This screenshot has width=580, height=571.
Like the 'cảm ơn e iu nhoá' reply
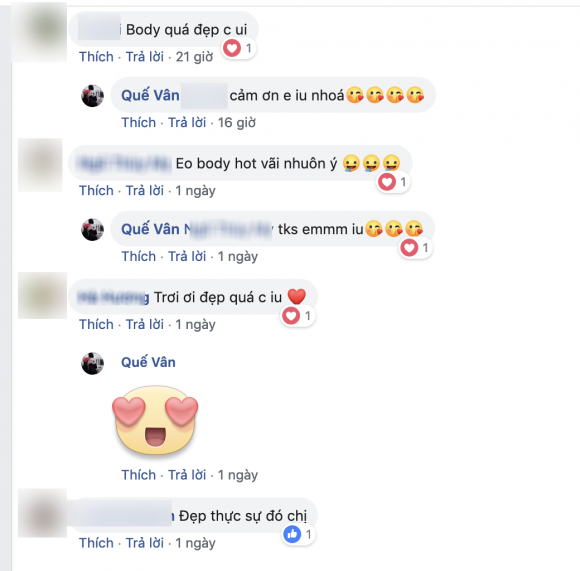tap(139, 123)
